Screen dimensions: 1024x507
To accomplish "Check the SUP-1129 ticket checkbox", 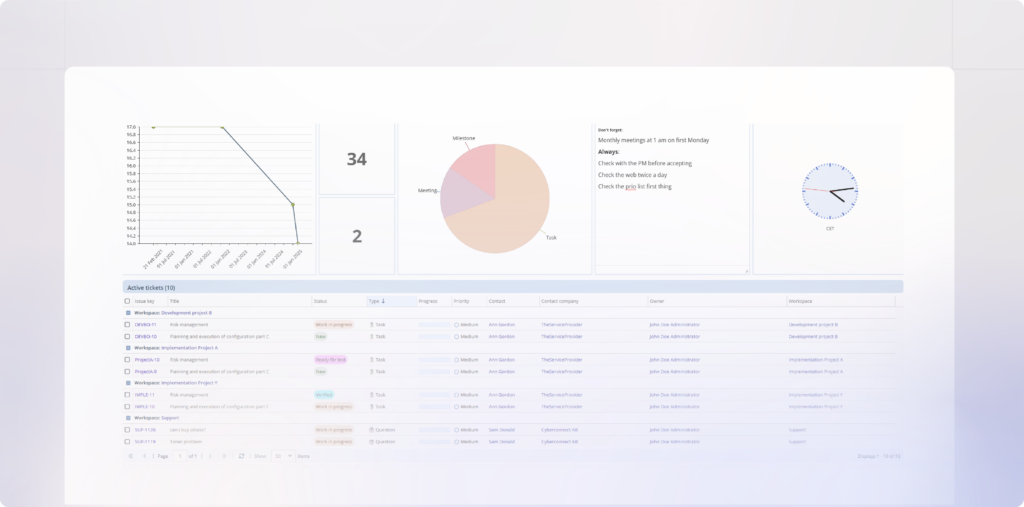I will [x=127, y=430].
